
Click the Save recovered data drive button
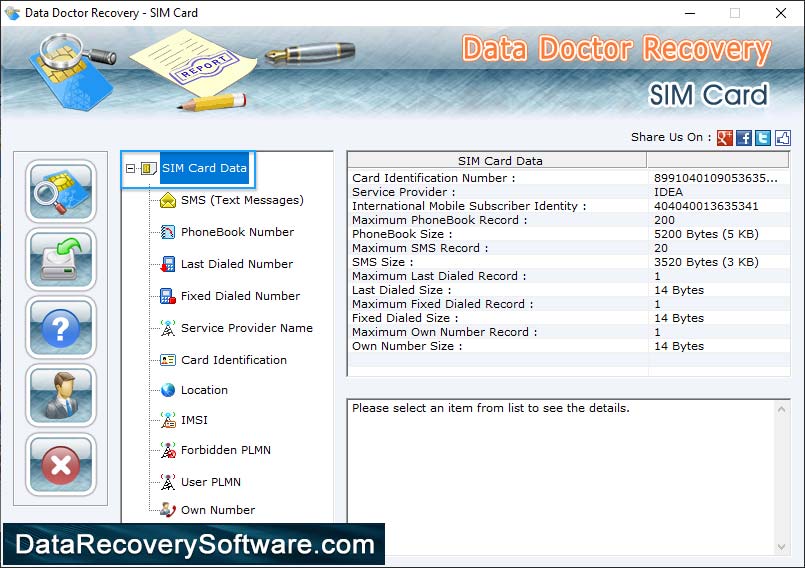61,259
